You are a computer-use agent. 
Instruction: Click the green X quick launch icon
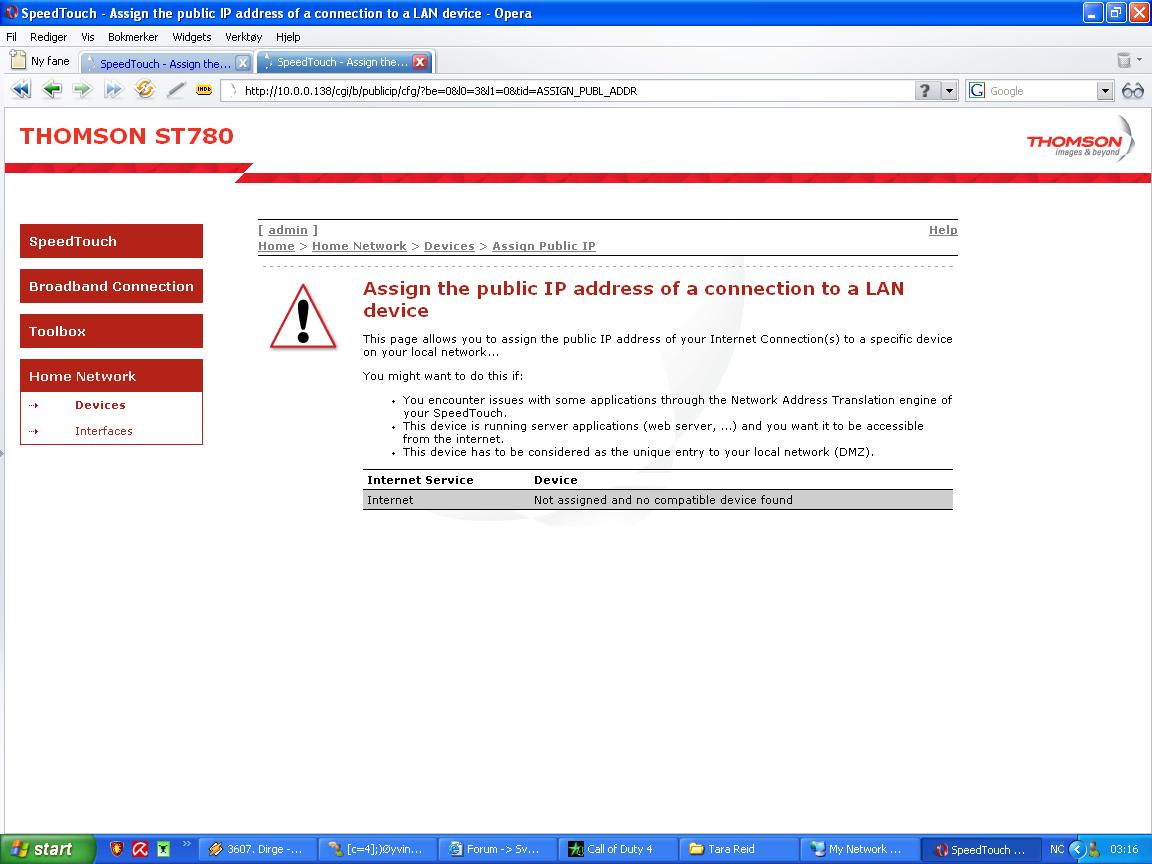(x=163, y=849)
